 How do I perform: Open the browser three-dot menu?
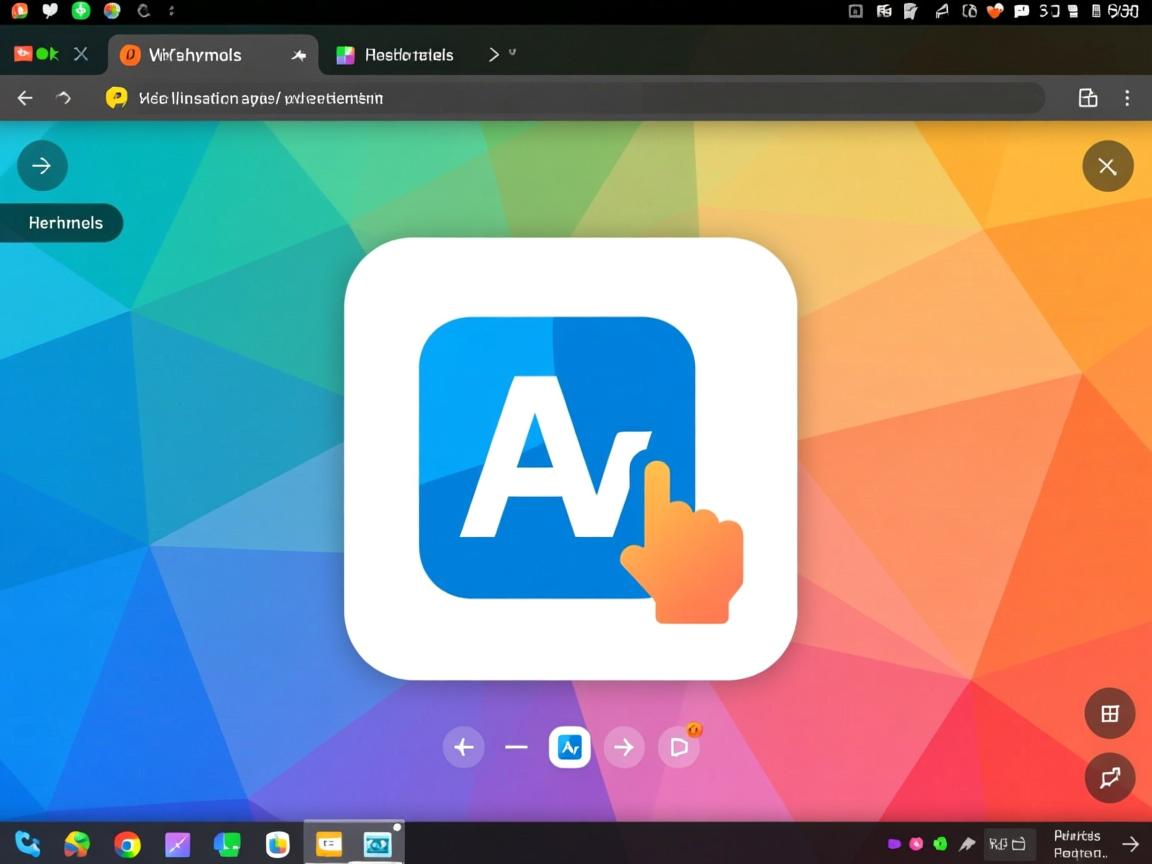1127,98
